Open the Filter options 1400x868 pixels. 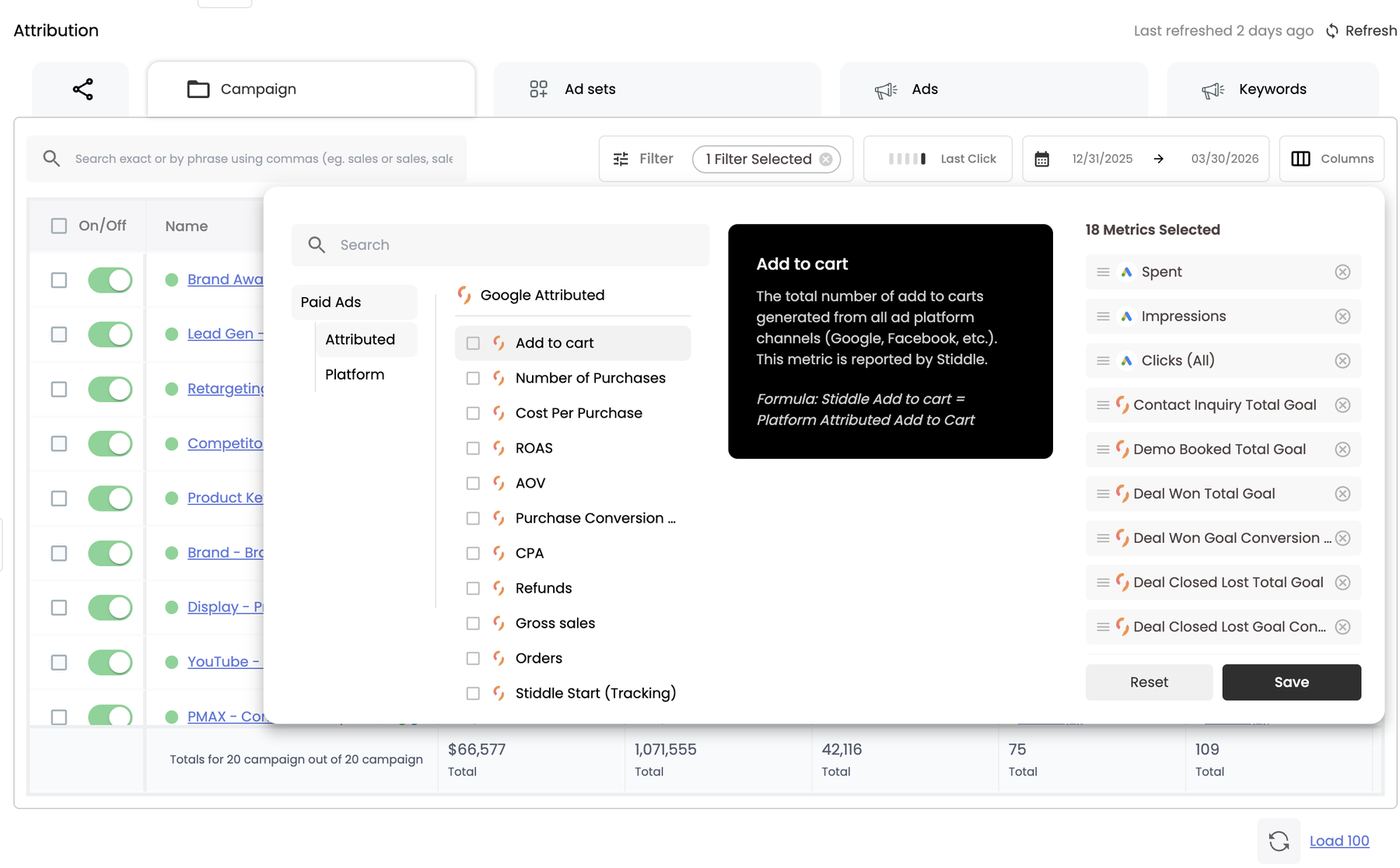pos(643,159)
